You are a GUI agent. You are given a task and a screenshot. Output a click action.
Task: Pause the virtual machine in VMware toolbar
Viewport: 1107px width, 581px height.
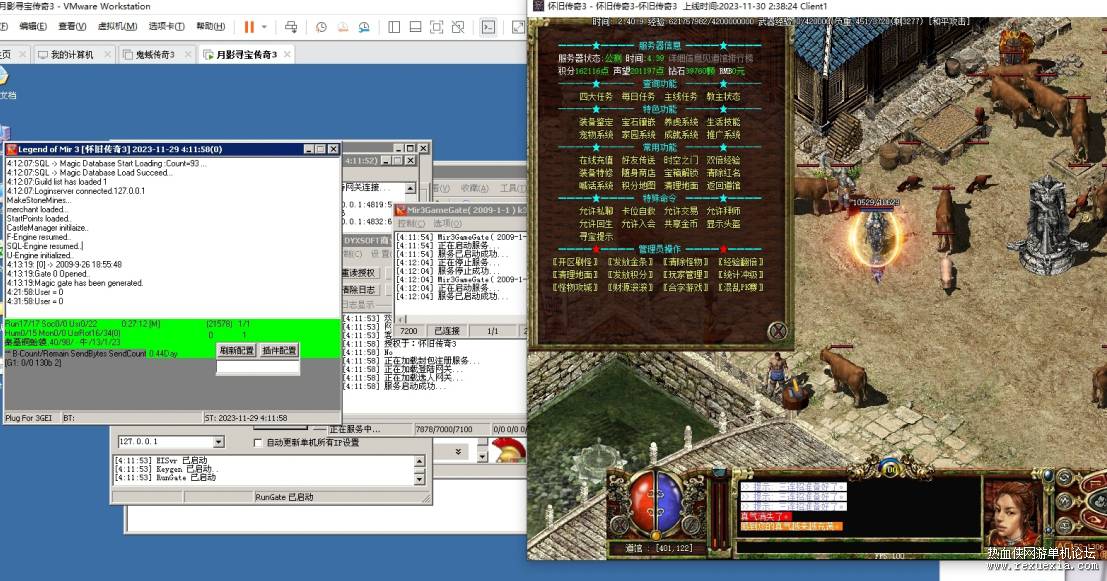click(x=249, y=27)
